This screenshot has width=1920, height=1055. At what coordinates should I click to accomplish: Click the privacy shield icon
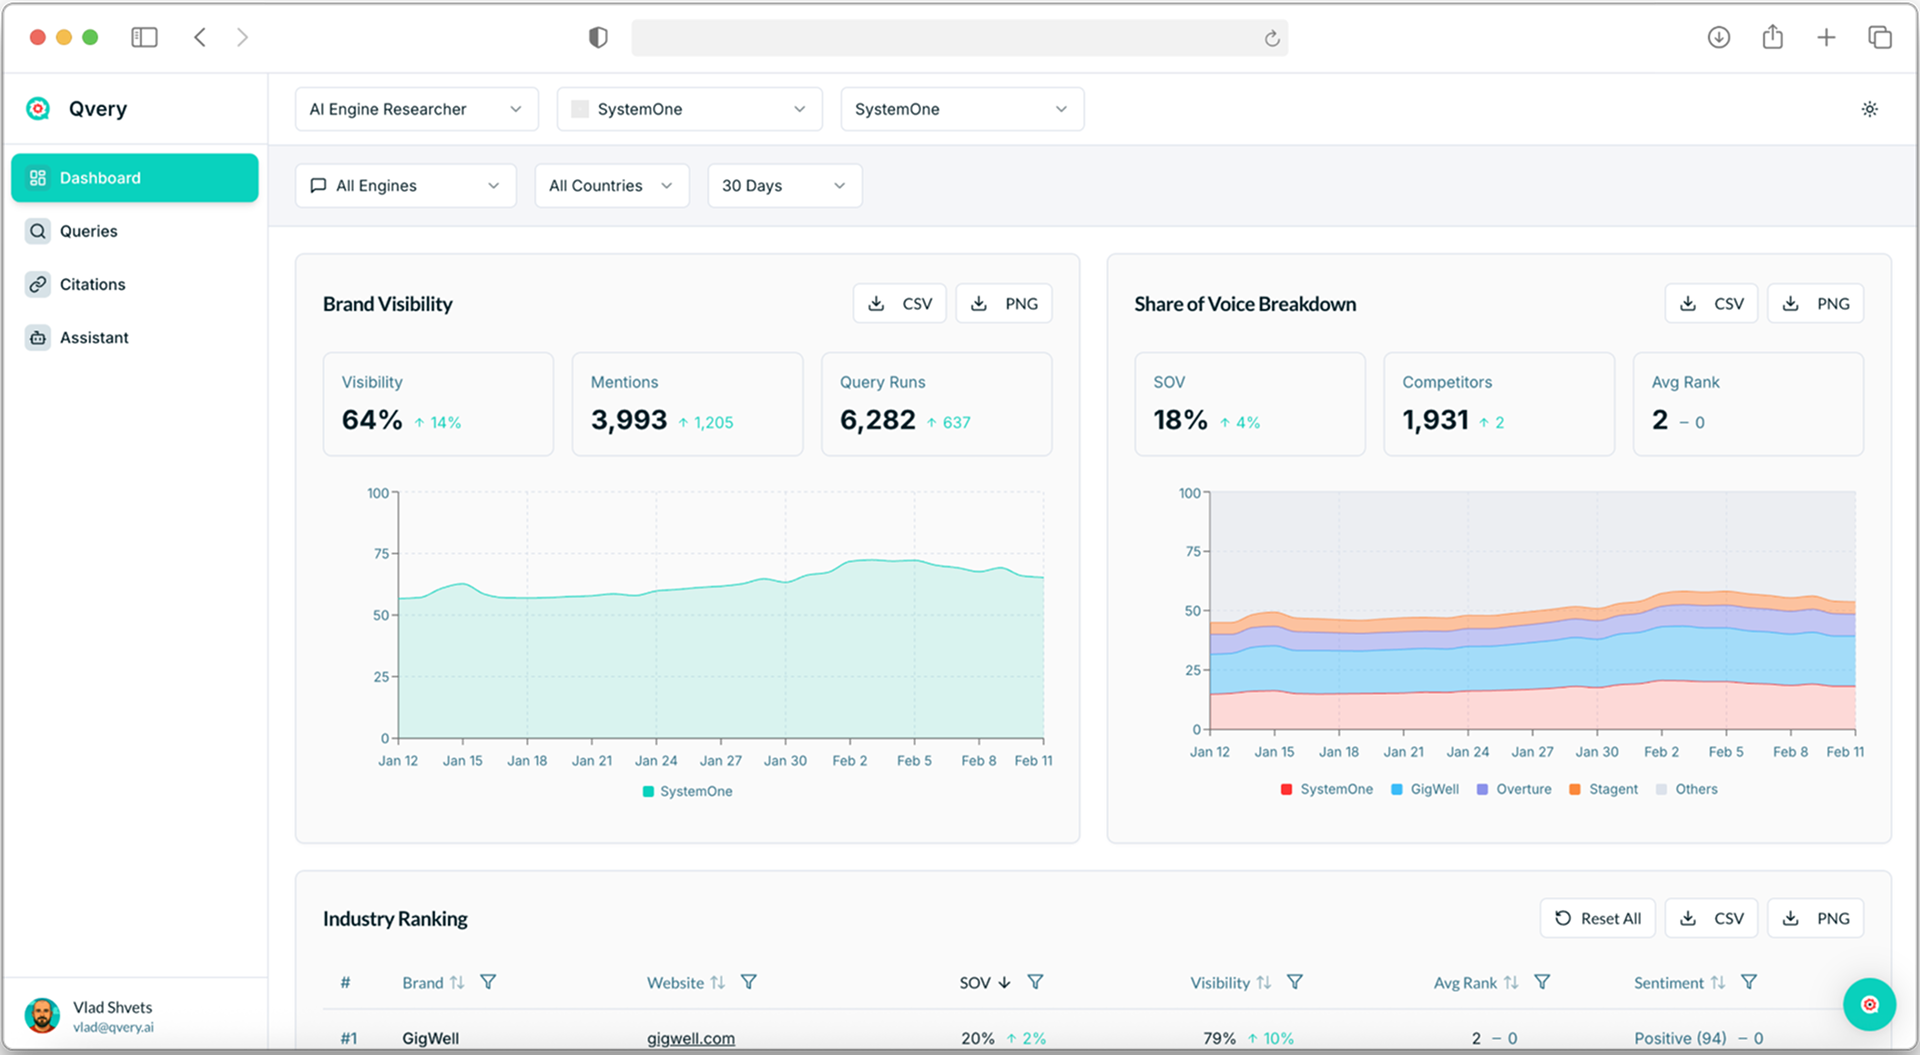point(598,38)
